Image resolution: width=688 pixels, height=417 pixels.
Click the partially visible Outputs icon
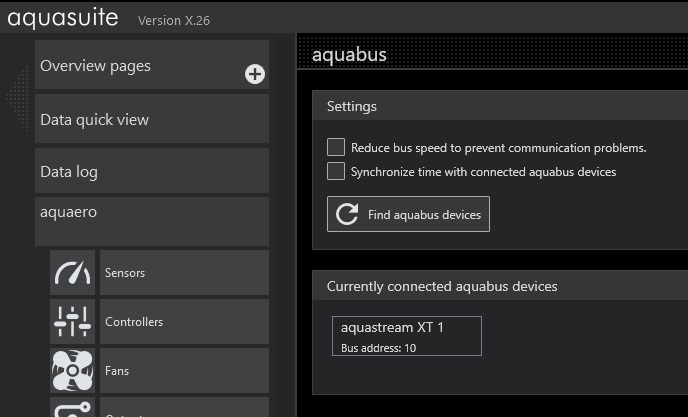[72, 408]
